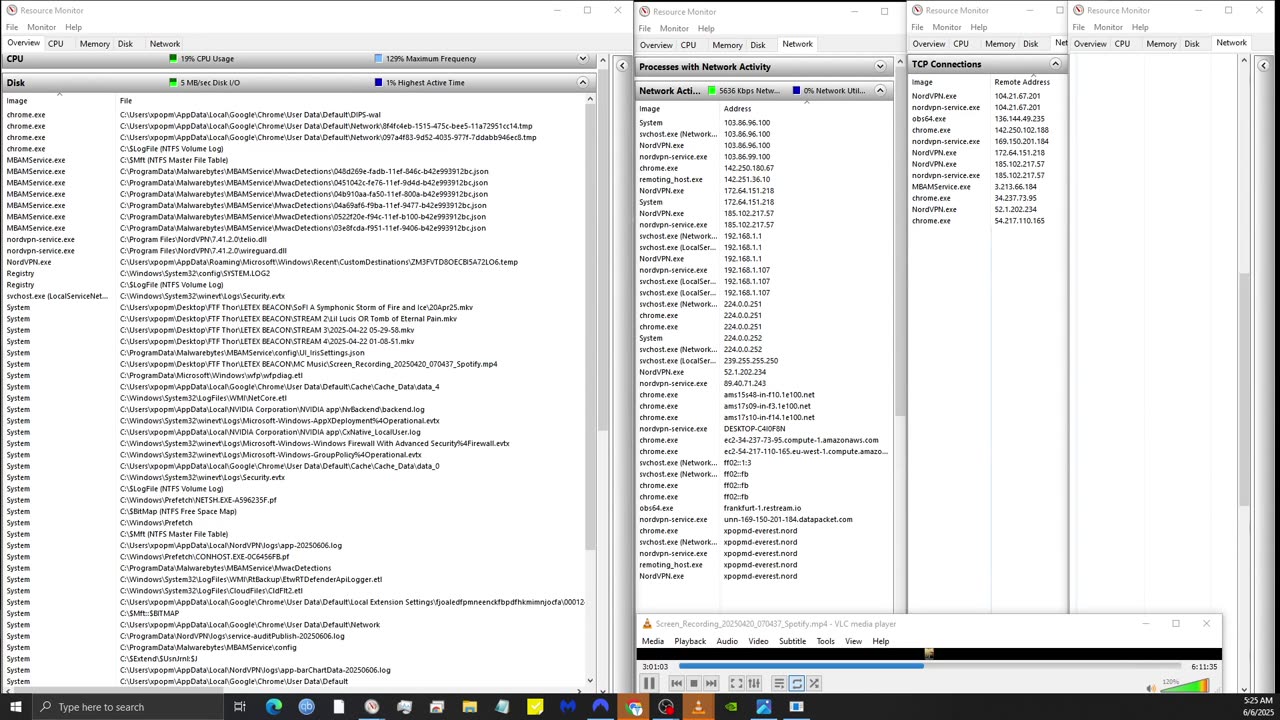This screenshot has height=720, width=1280.
Task: Open Task View from the taskbar
Action: [240, 707]
